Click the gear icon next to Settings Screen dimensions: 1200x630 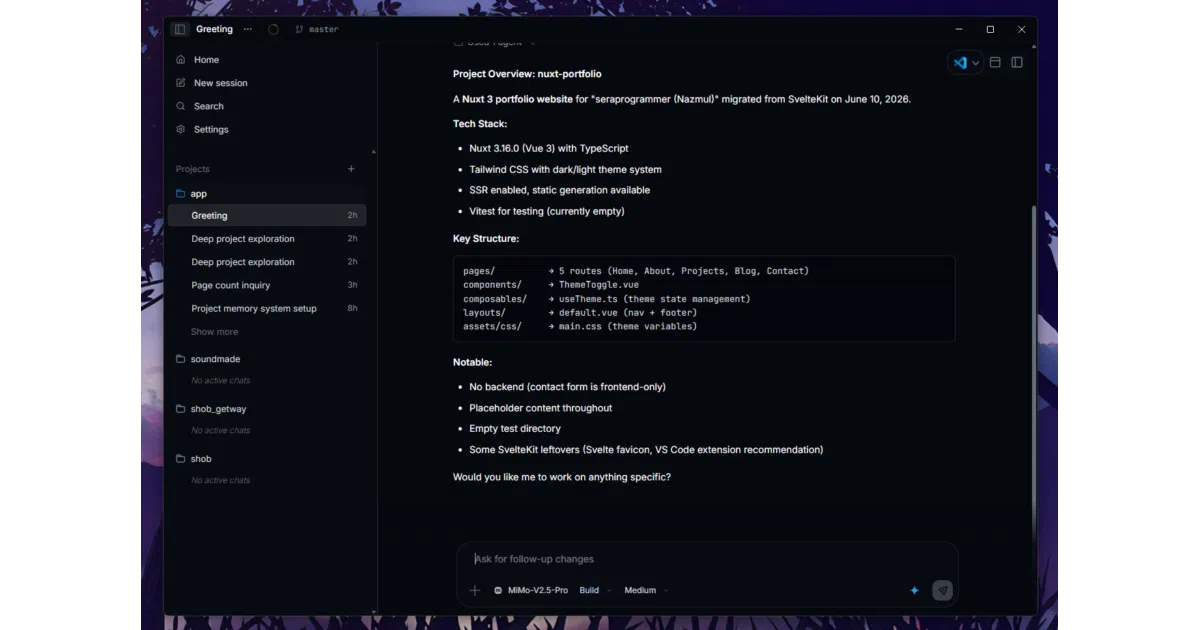(x=181, y=129)
